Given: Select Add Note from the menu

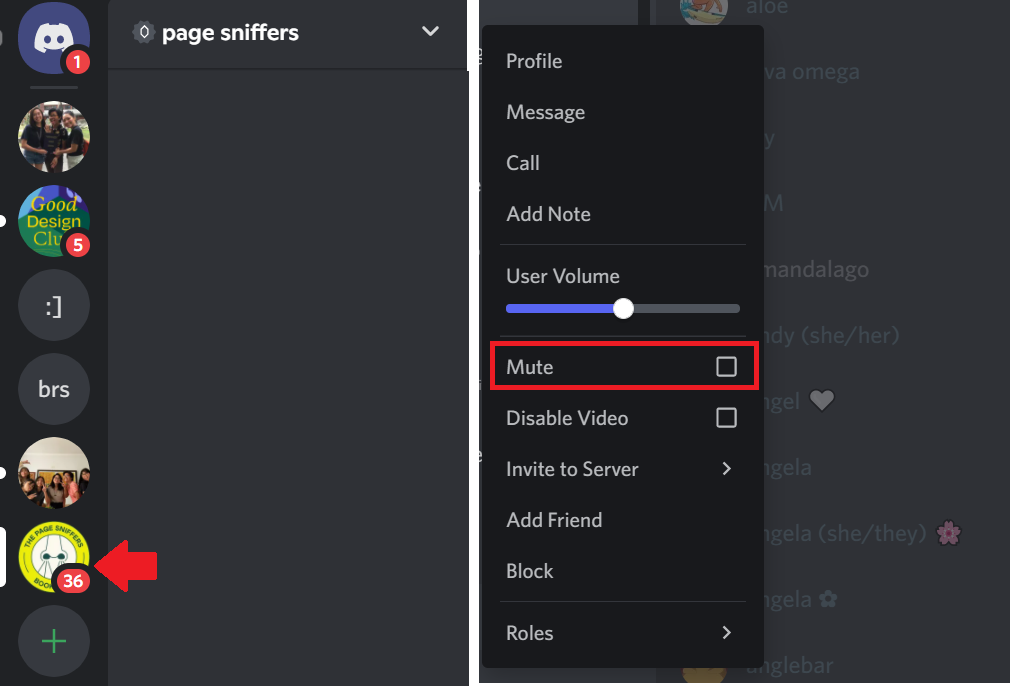Looking at the screenshot, I should point(548,214).
